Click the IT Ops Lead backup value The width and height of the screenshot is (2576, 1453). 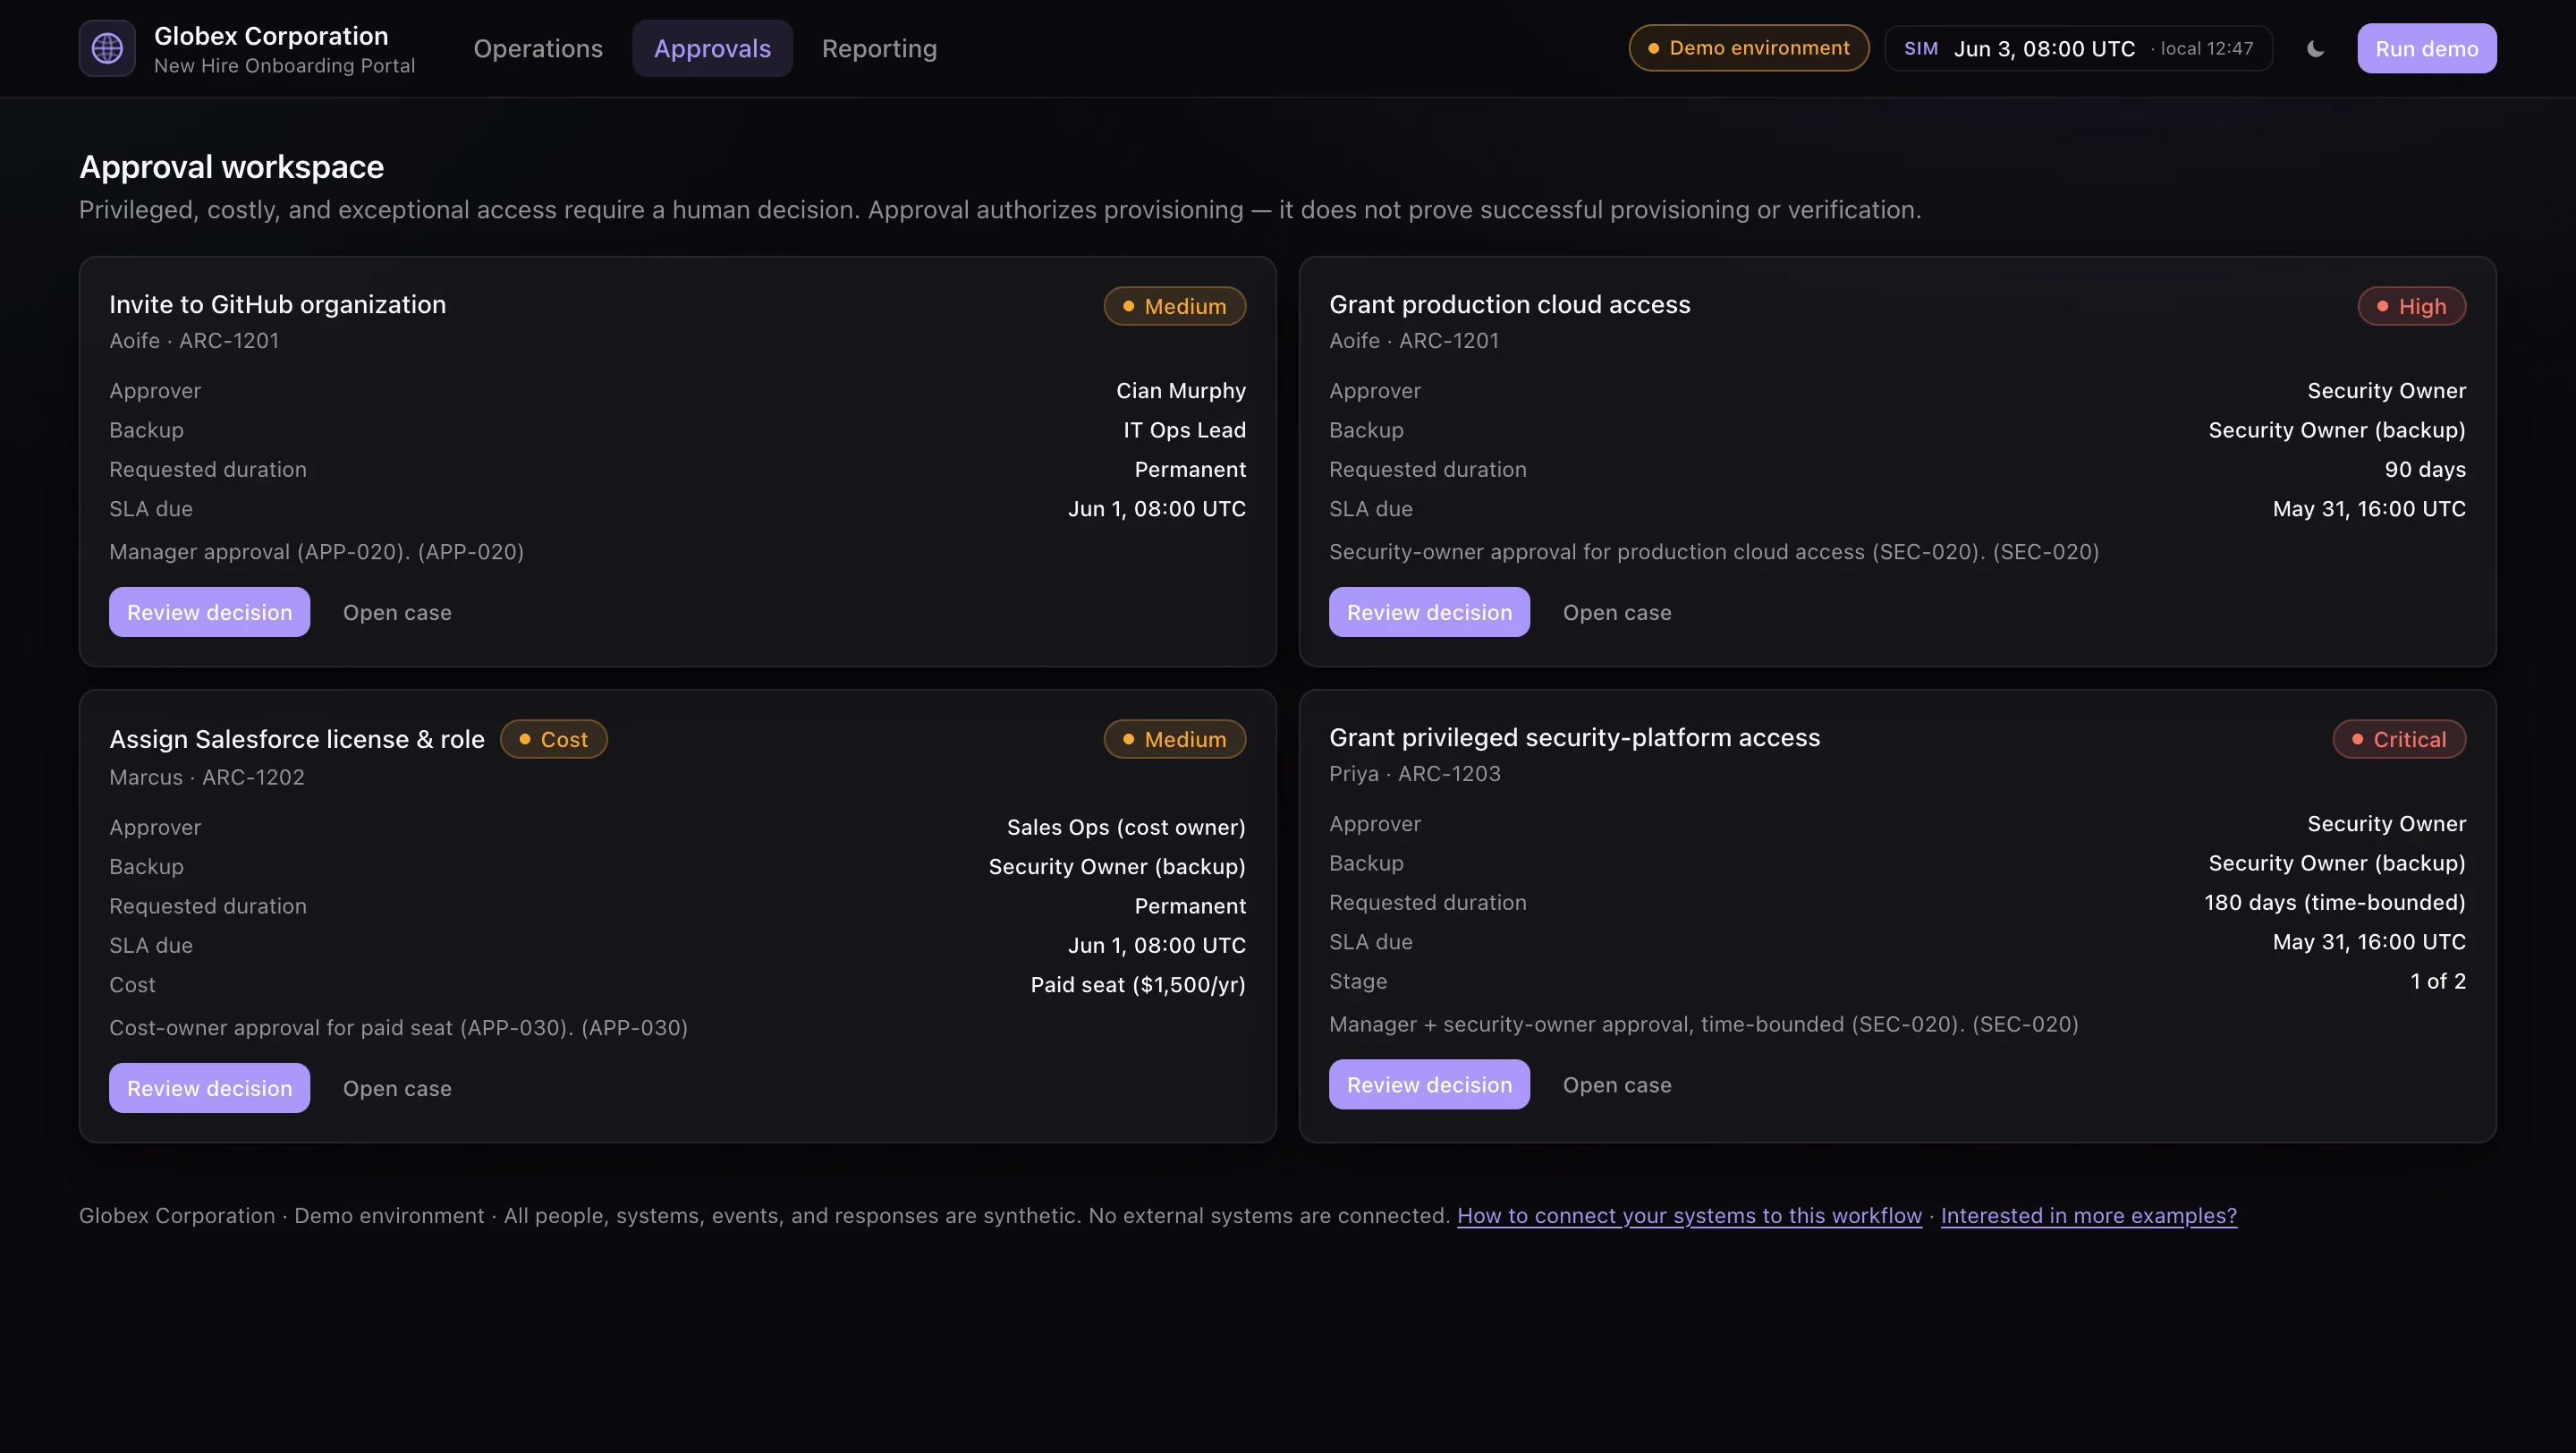coord(1184,430)
